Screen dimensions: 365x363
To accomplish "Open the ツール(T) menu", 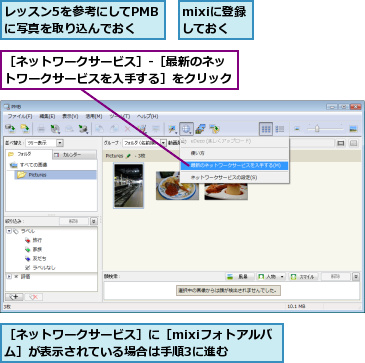I will [x=119, y=116].
